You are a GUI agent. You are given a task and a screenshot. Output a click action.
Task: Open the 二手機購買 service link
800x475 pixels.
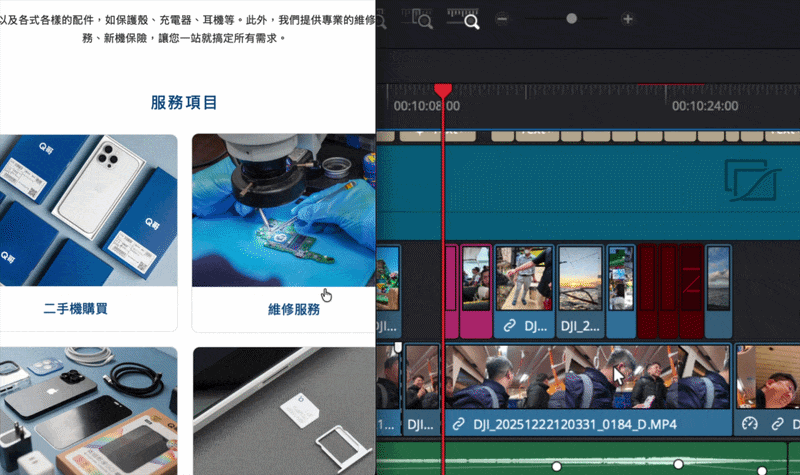[x=76, y=309]
